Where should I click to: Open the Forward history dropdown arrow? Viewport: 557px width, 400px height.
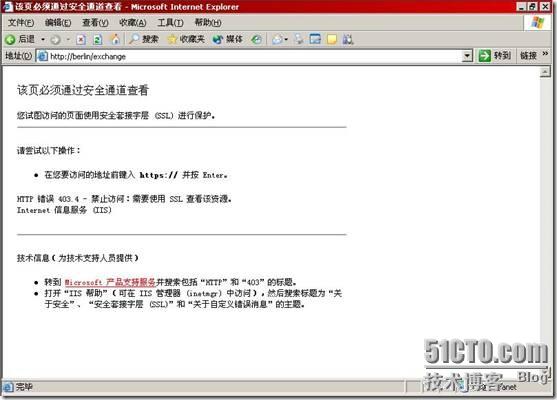click(68, 39)
